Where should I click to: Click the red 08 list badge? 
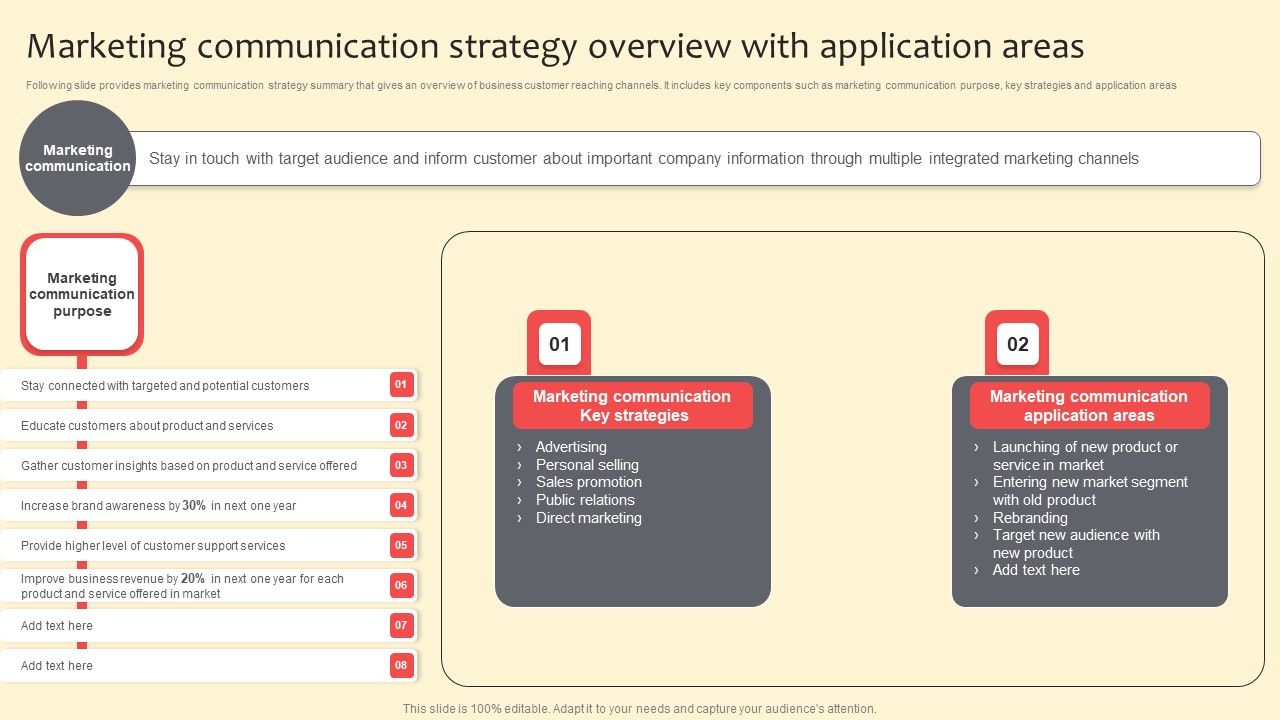click(401, 665)
